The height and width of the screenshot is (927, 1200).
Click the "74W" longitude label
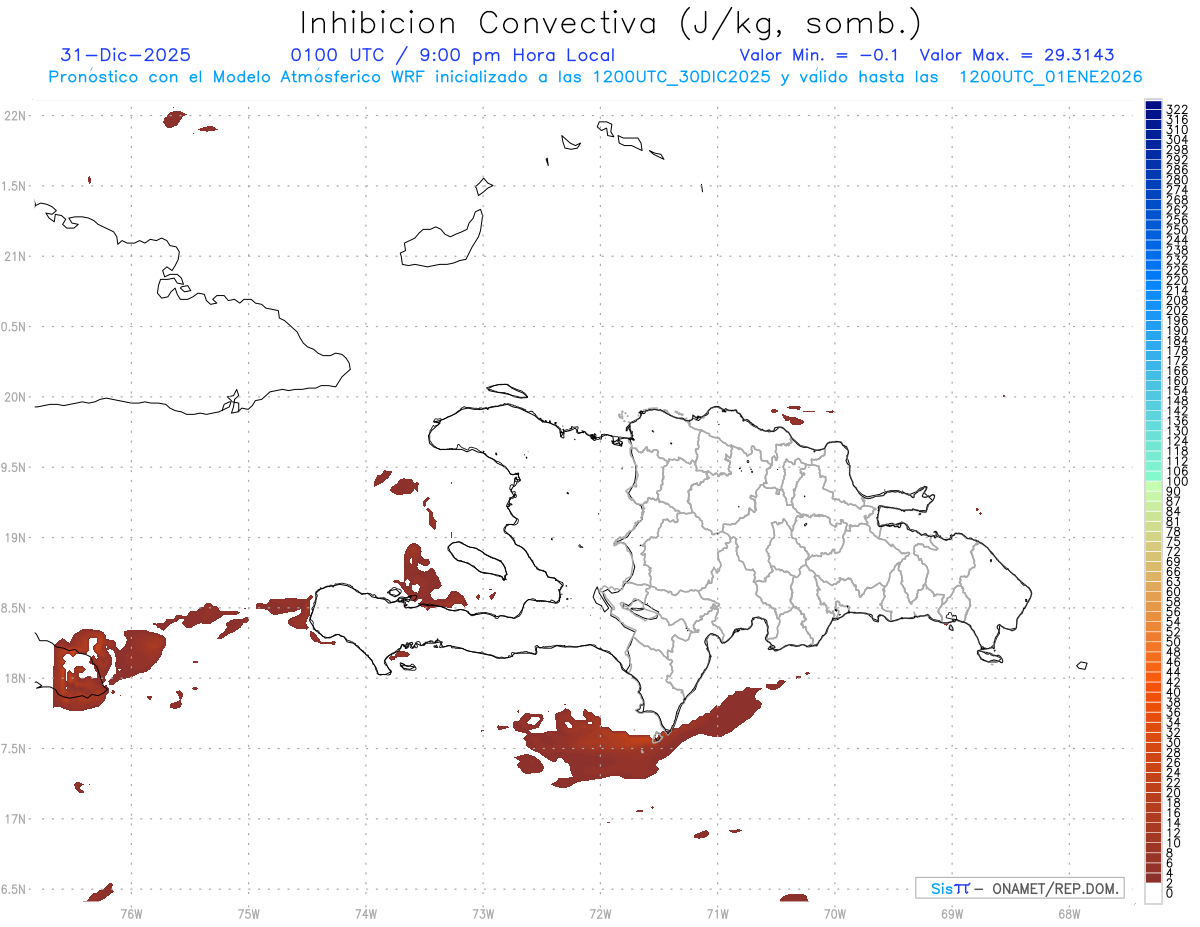pyautogui.click(x=366, y=913)
